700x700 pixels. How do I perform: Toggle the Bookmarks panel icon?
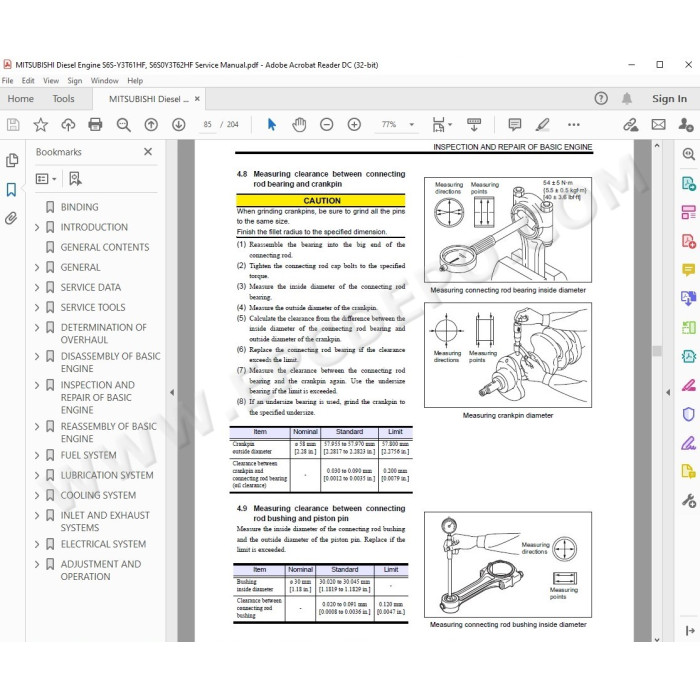point(11,189)
